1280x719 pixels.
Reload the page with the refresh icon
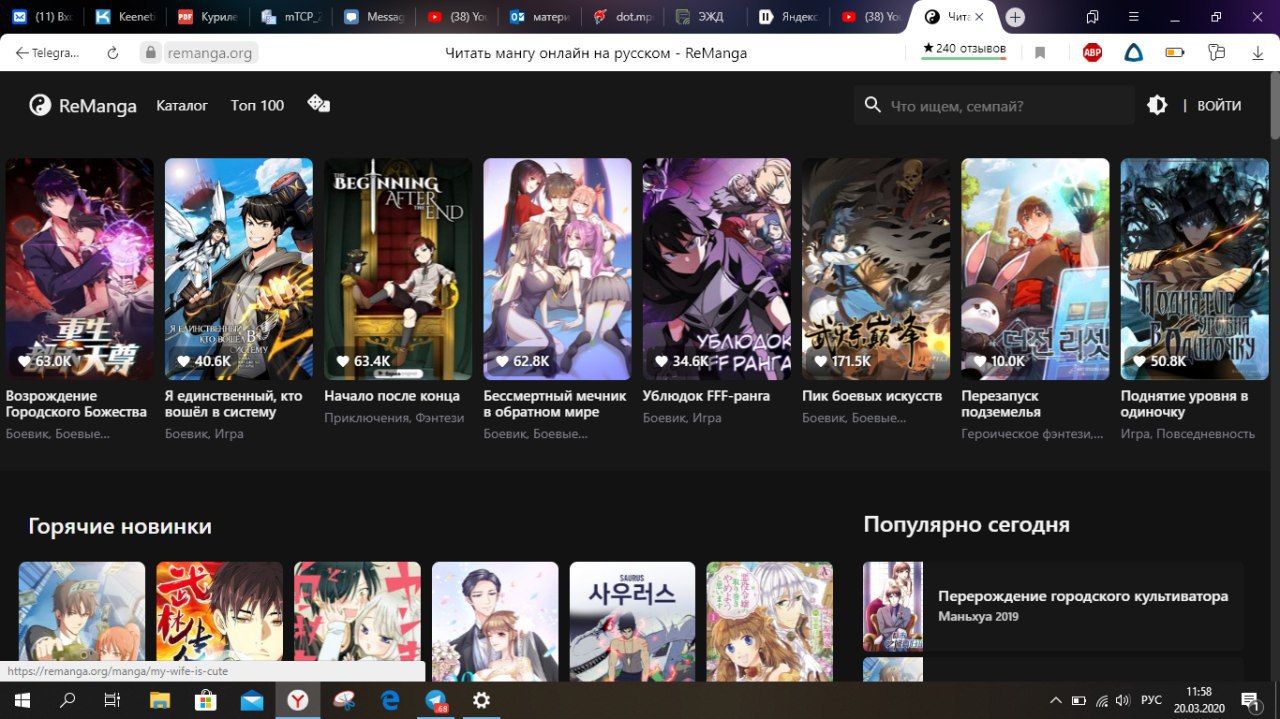pos(112,53)
